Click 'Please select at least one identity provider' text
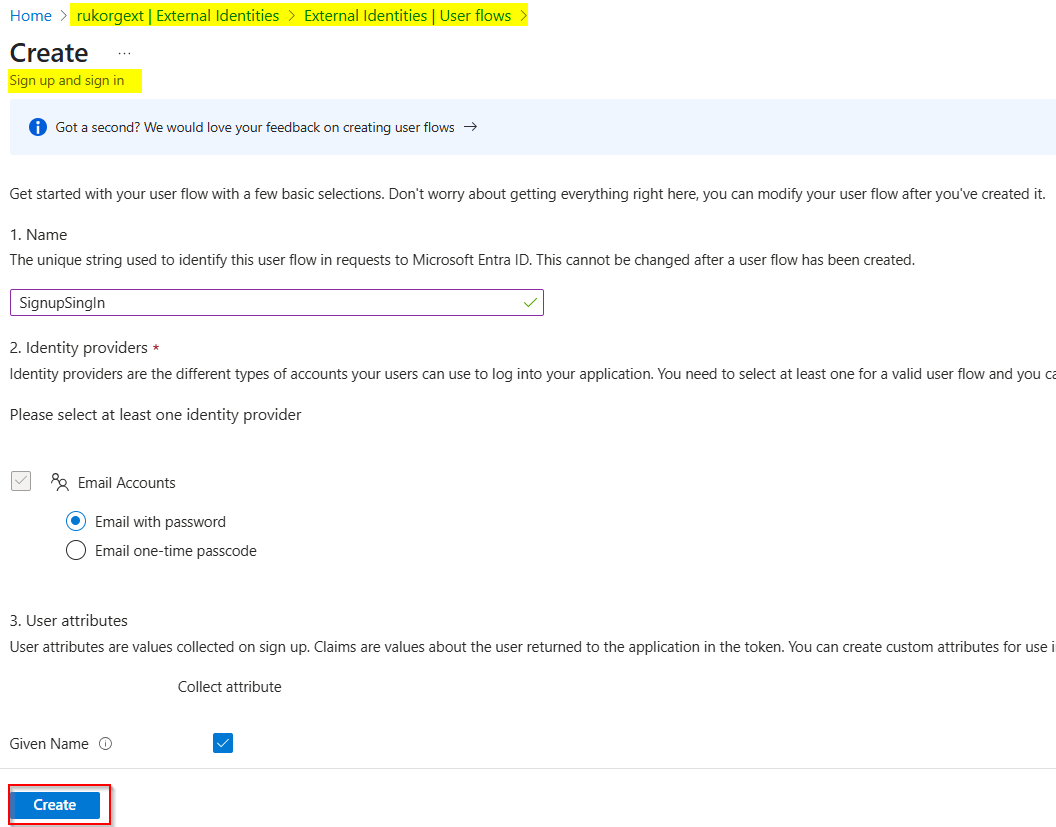The height and width of the screenshot is (827, 1056). click(156, 415)
